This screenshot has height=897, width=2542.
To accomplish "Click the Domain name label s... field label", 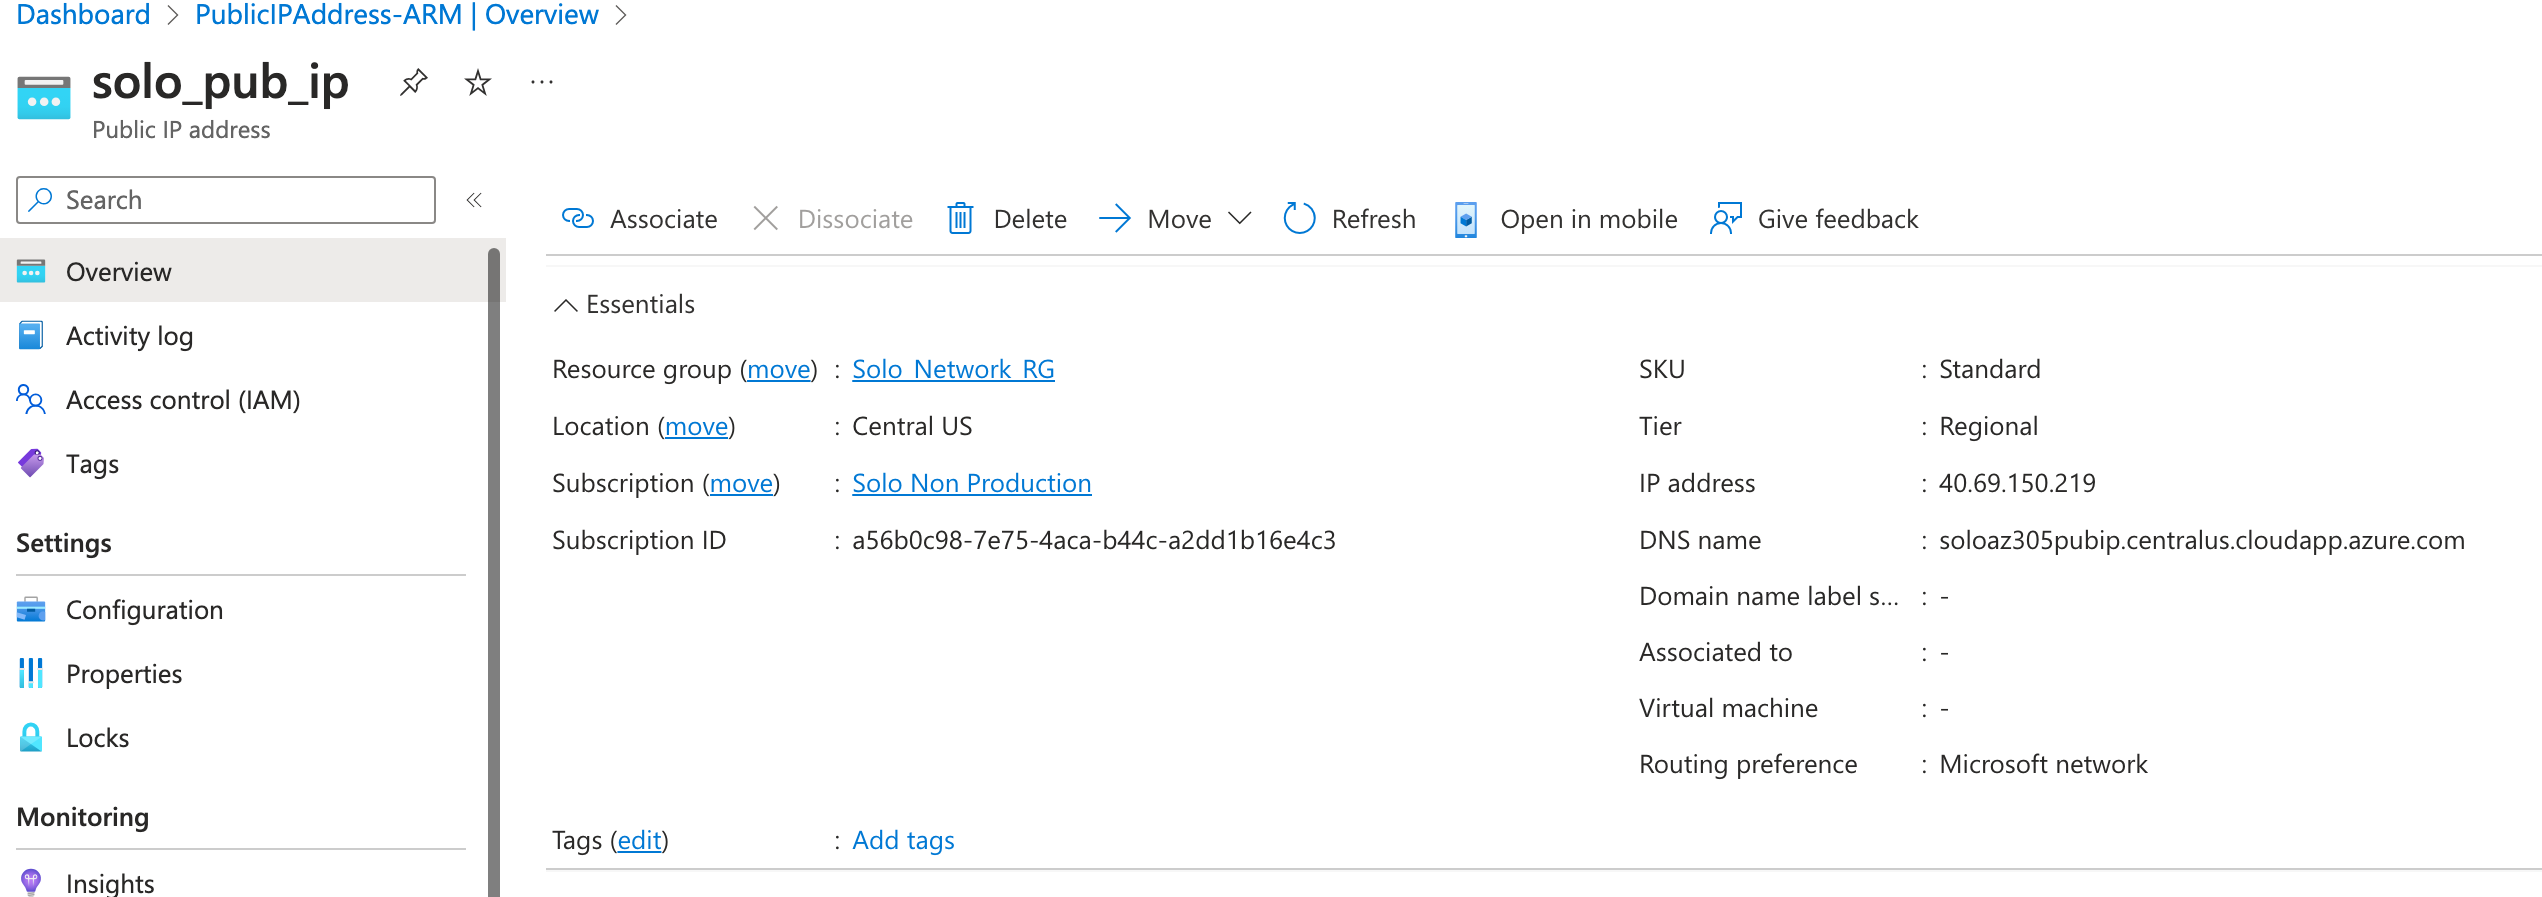I will (1768, 596).
